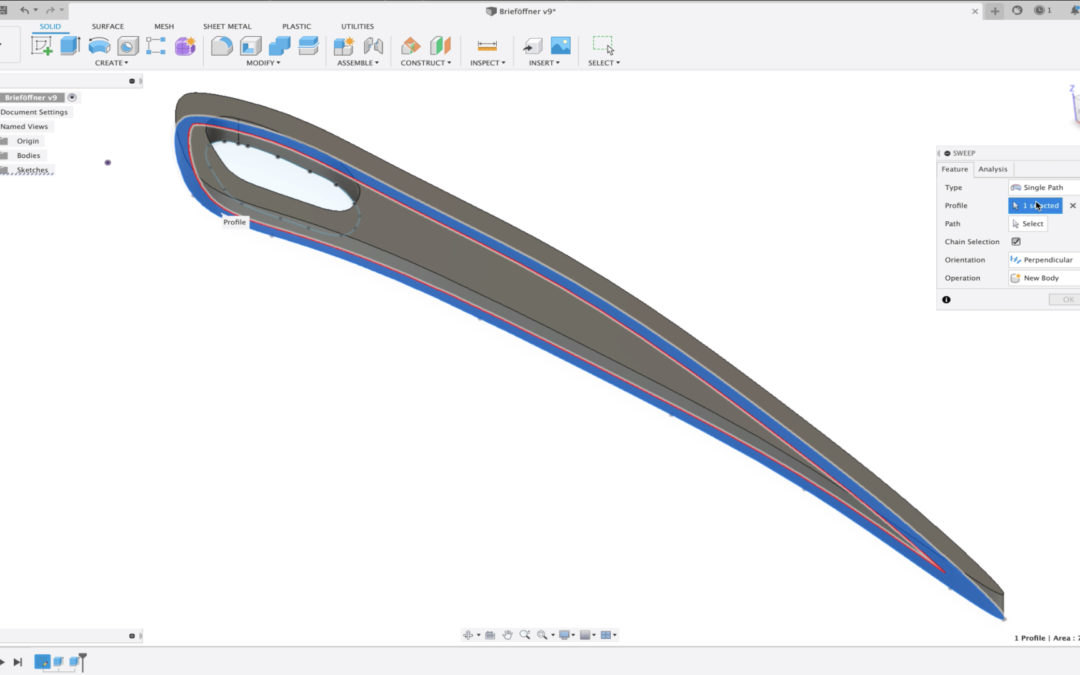Uncheck the Chain Selection checkbox

[x=1016, y=242]
